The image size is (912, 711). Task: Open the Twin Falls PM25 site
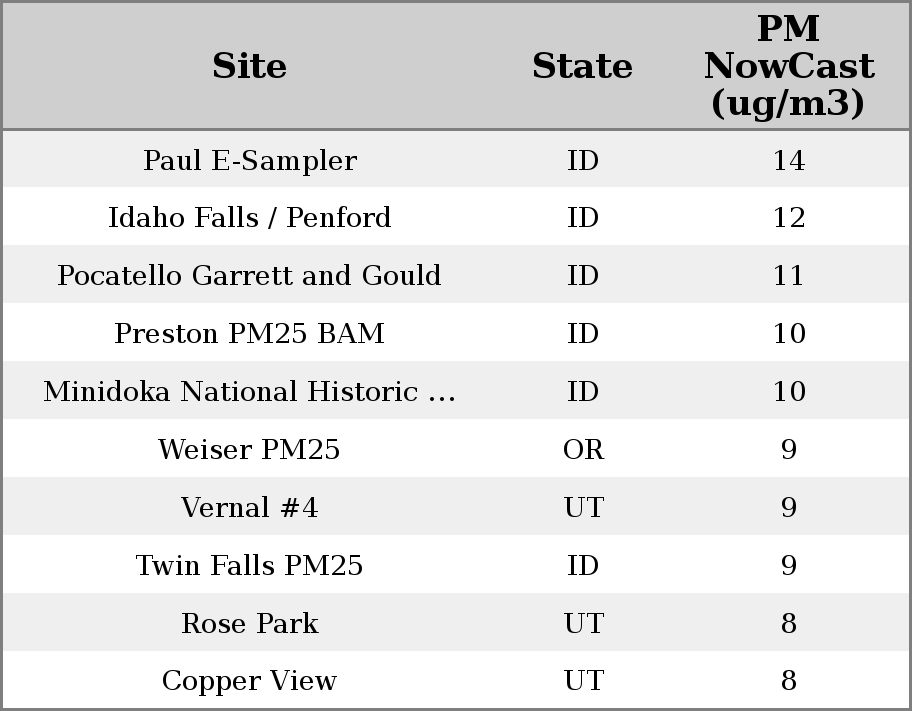pos(249,566)
